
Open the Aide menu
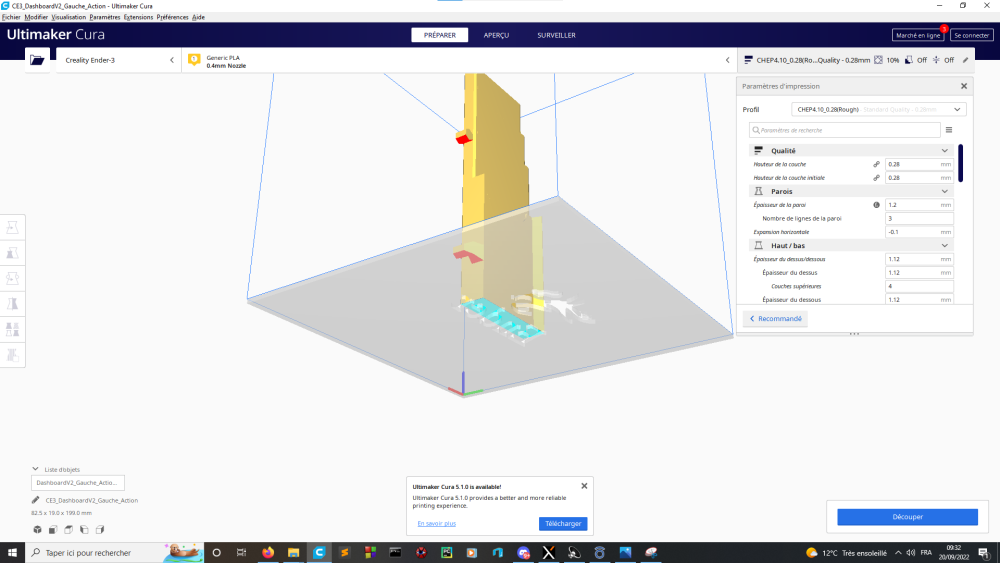pyautogui.click(x=198, y=17)
